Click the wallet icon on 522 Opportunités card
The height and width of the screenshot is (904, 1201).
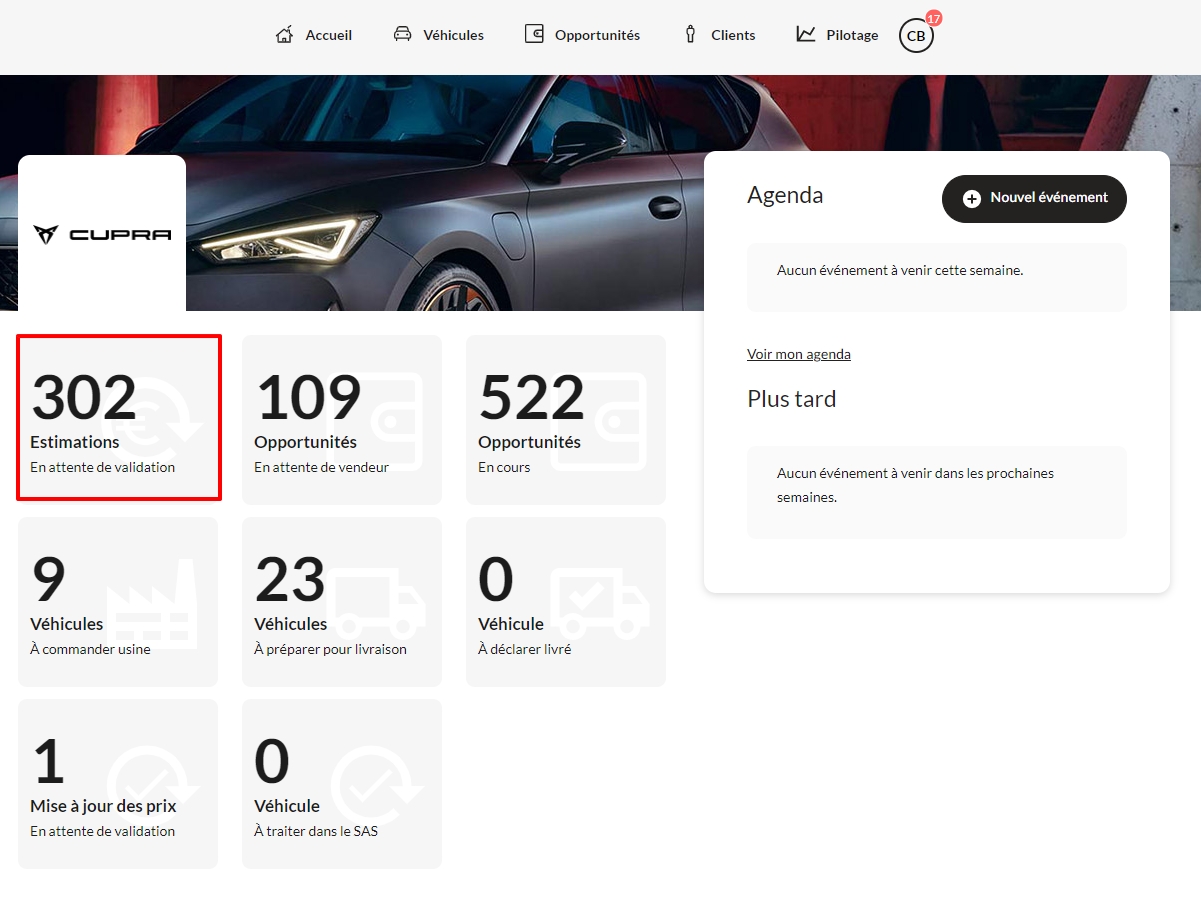[599, 421]
